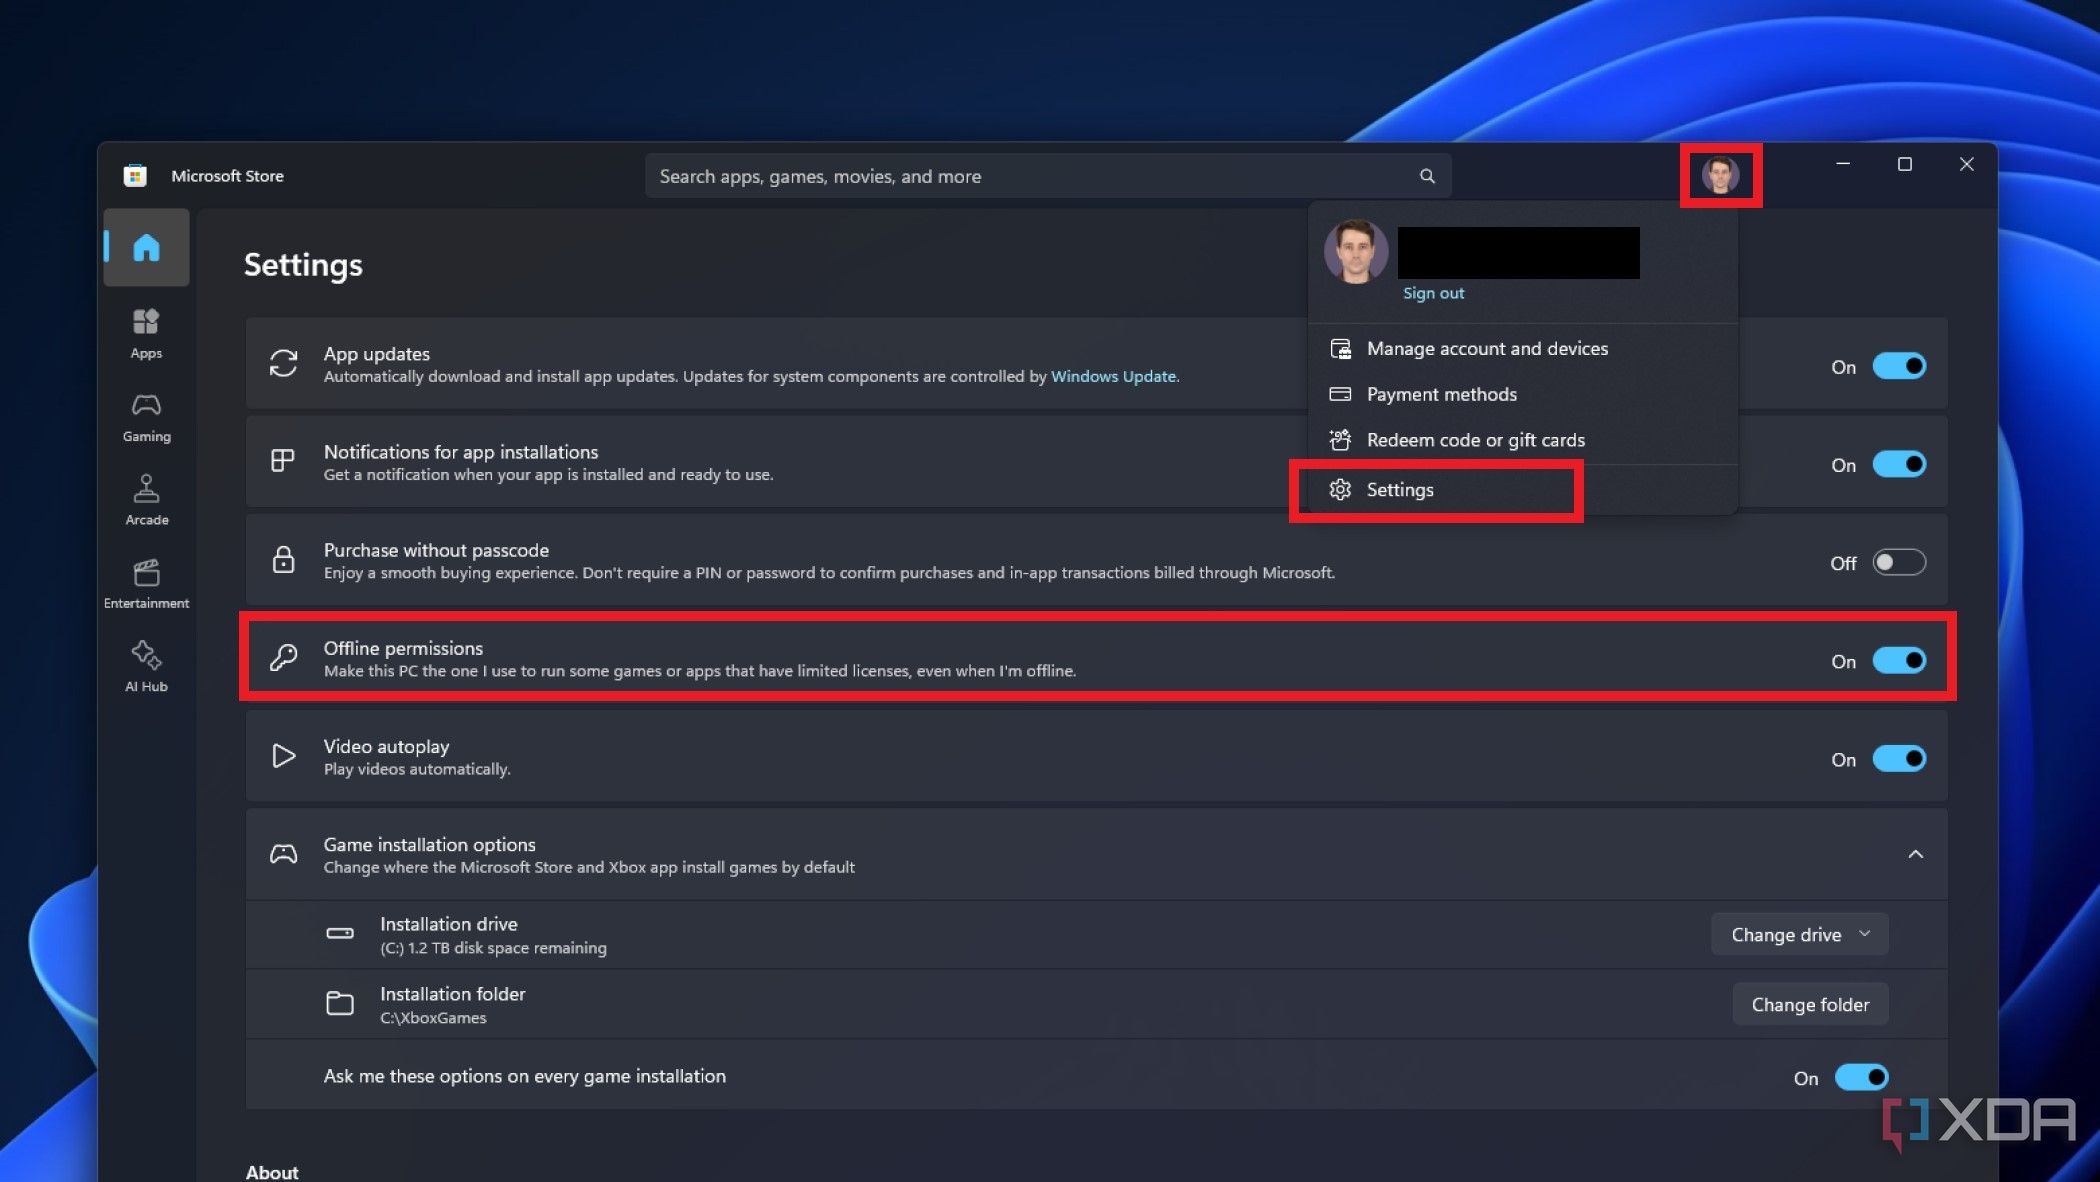2100x1182 pixels.
Task: Navigate to Entertainment section icon
Action: point(144,572)
